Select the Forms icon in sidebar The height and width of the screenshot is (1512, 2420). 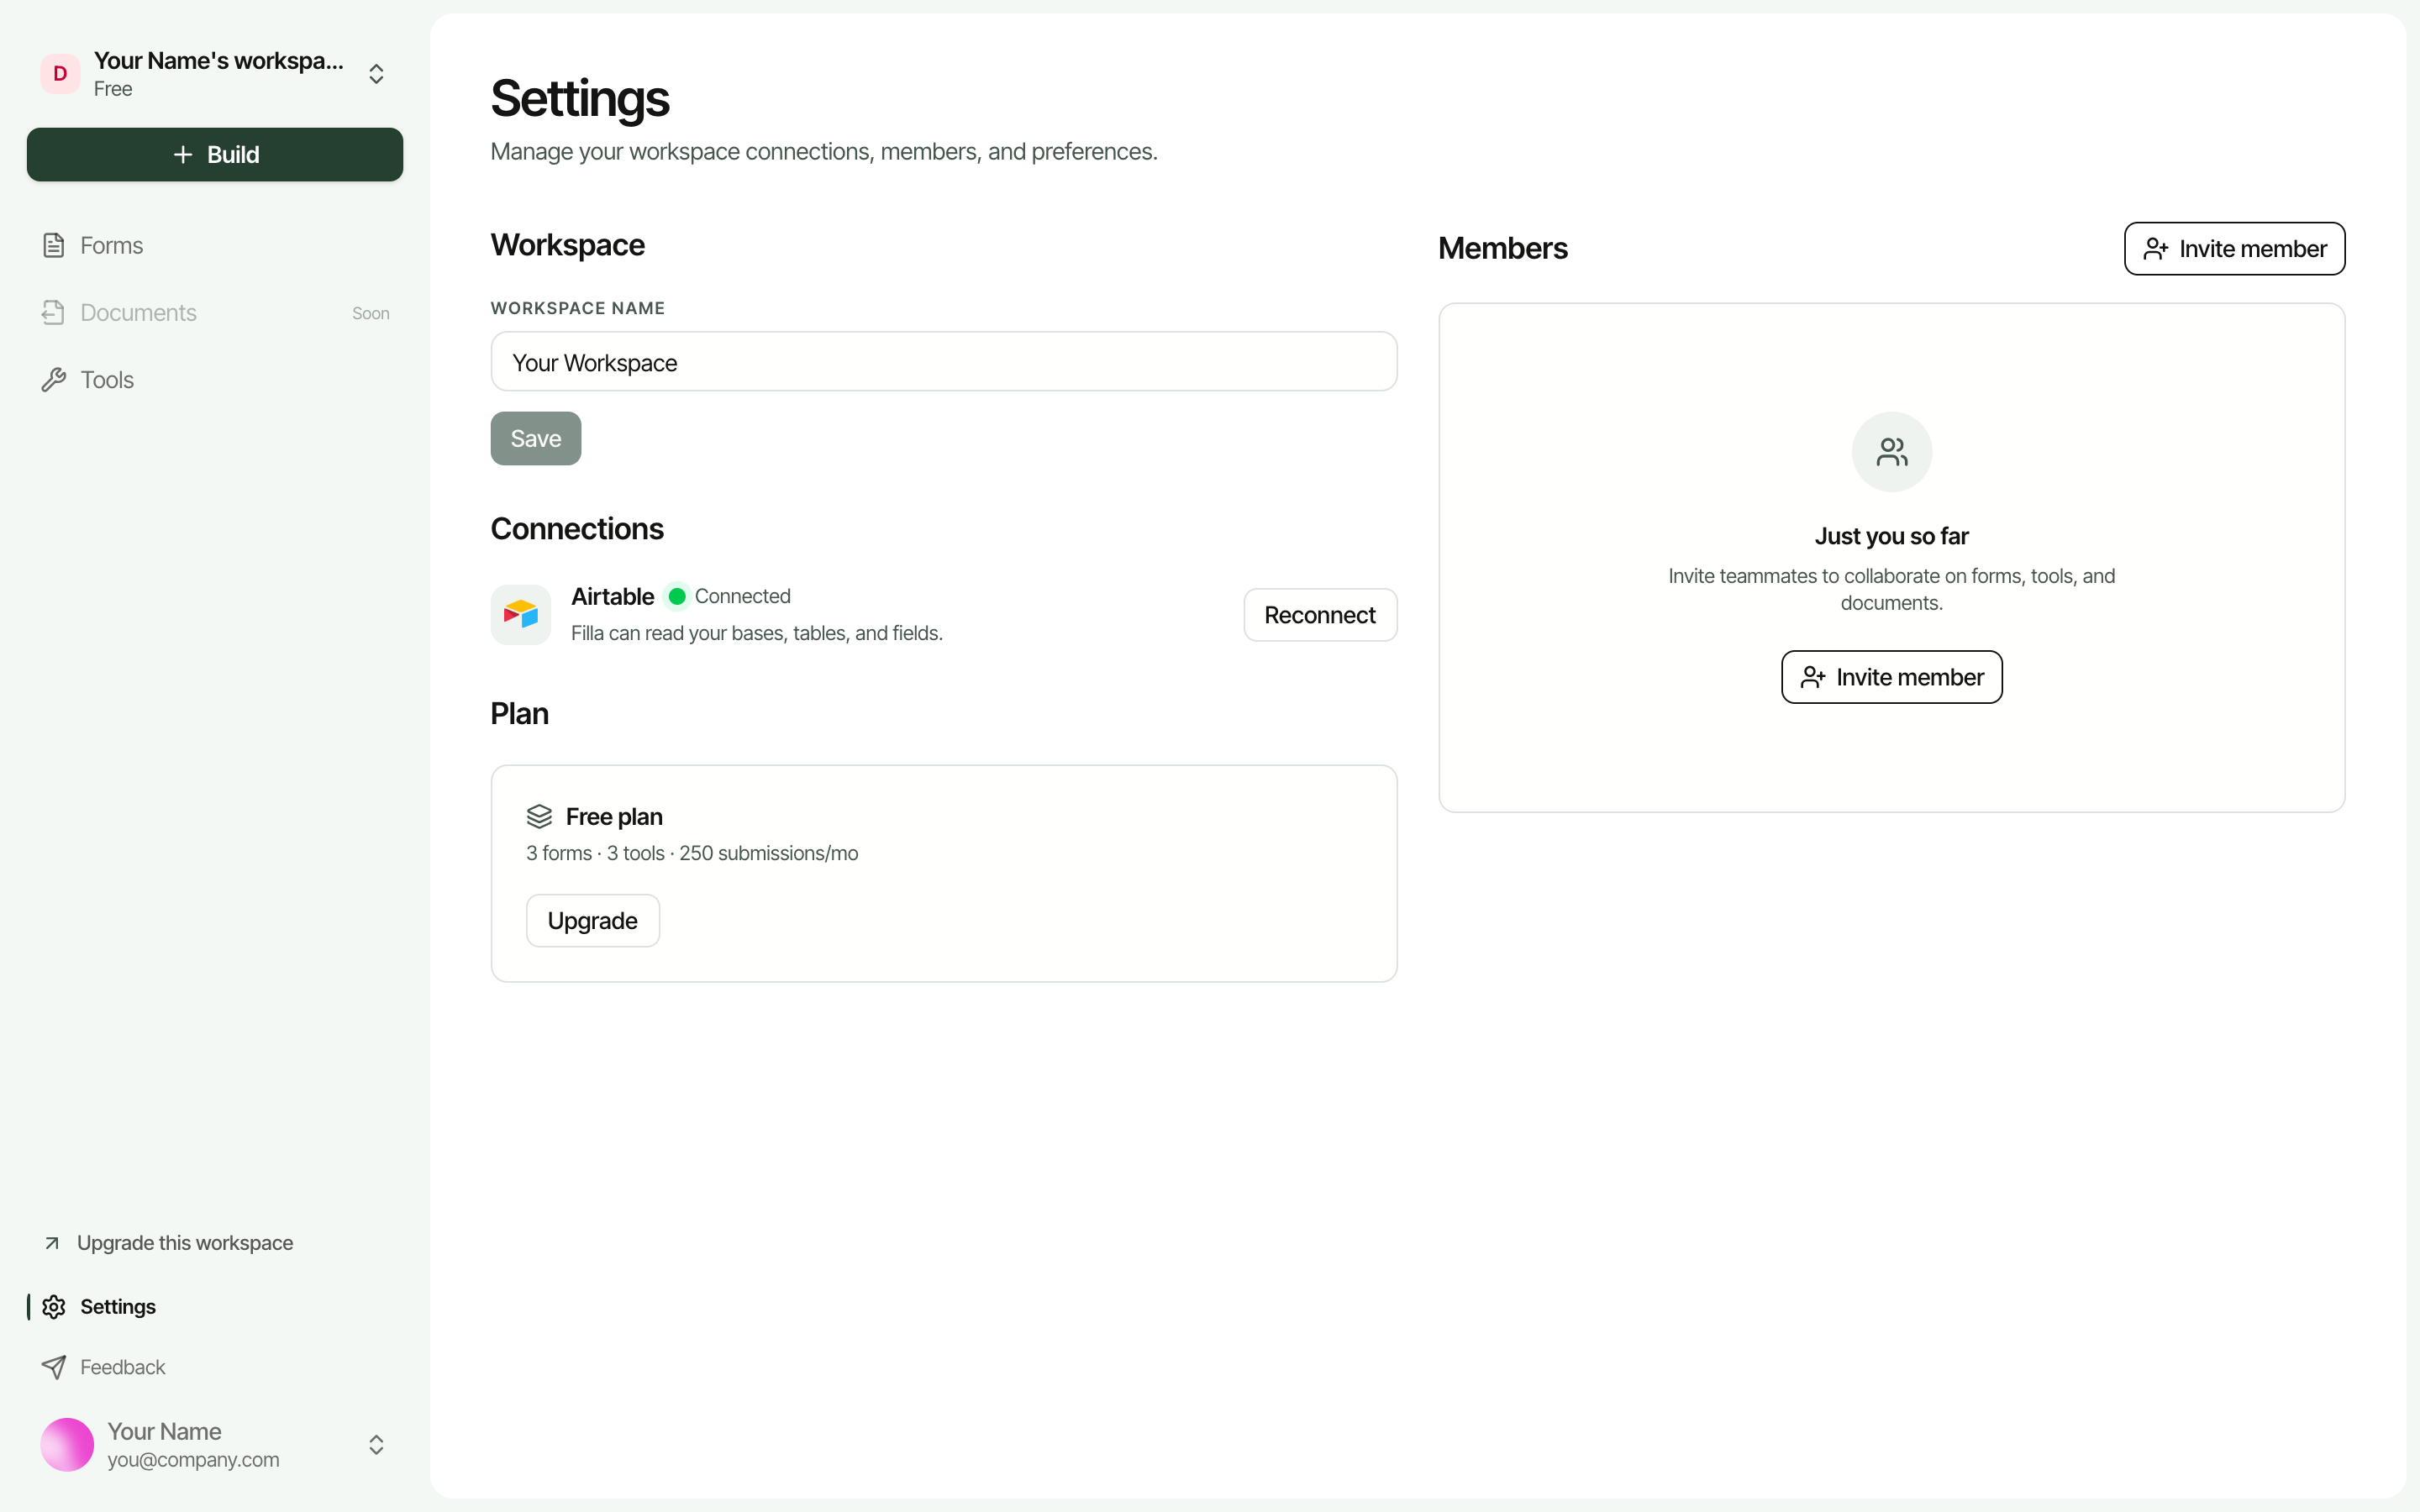click(54, 245)
